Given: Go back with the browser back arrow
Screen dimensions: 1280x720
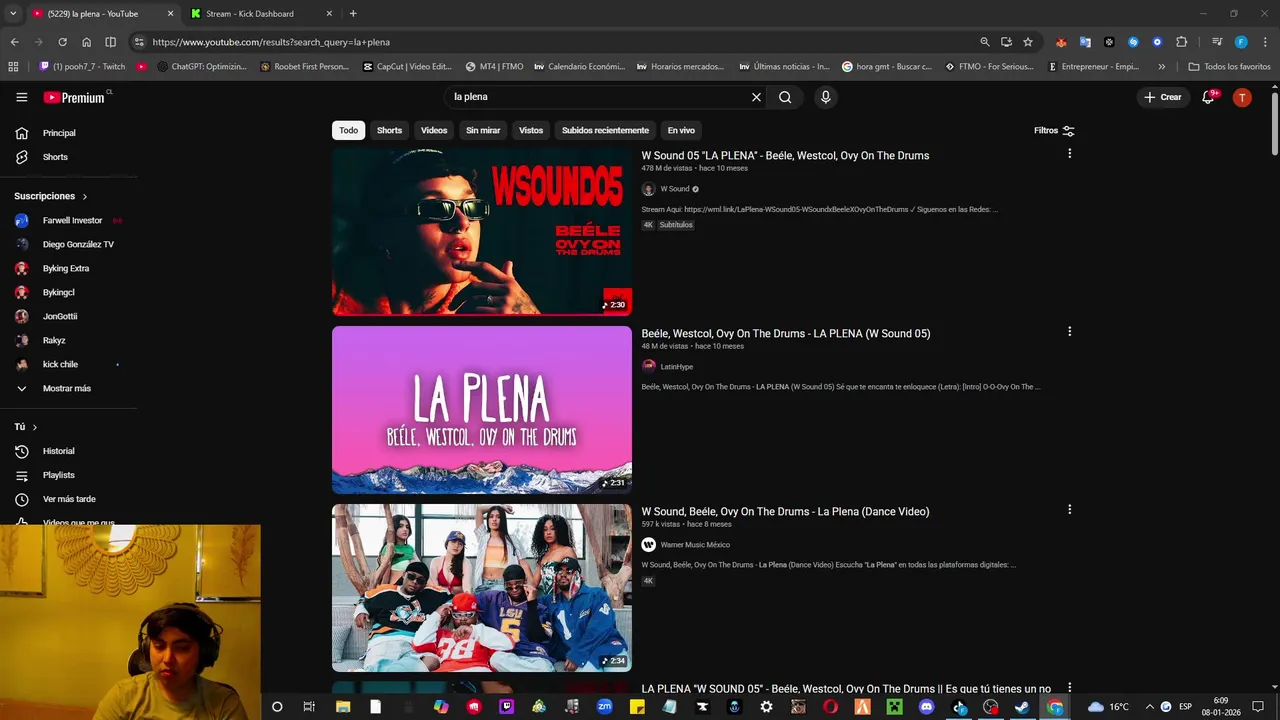Looking at the screenshot, I should (14, 42).
